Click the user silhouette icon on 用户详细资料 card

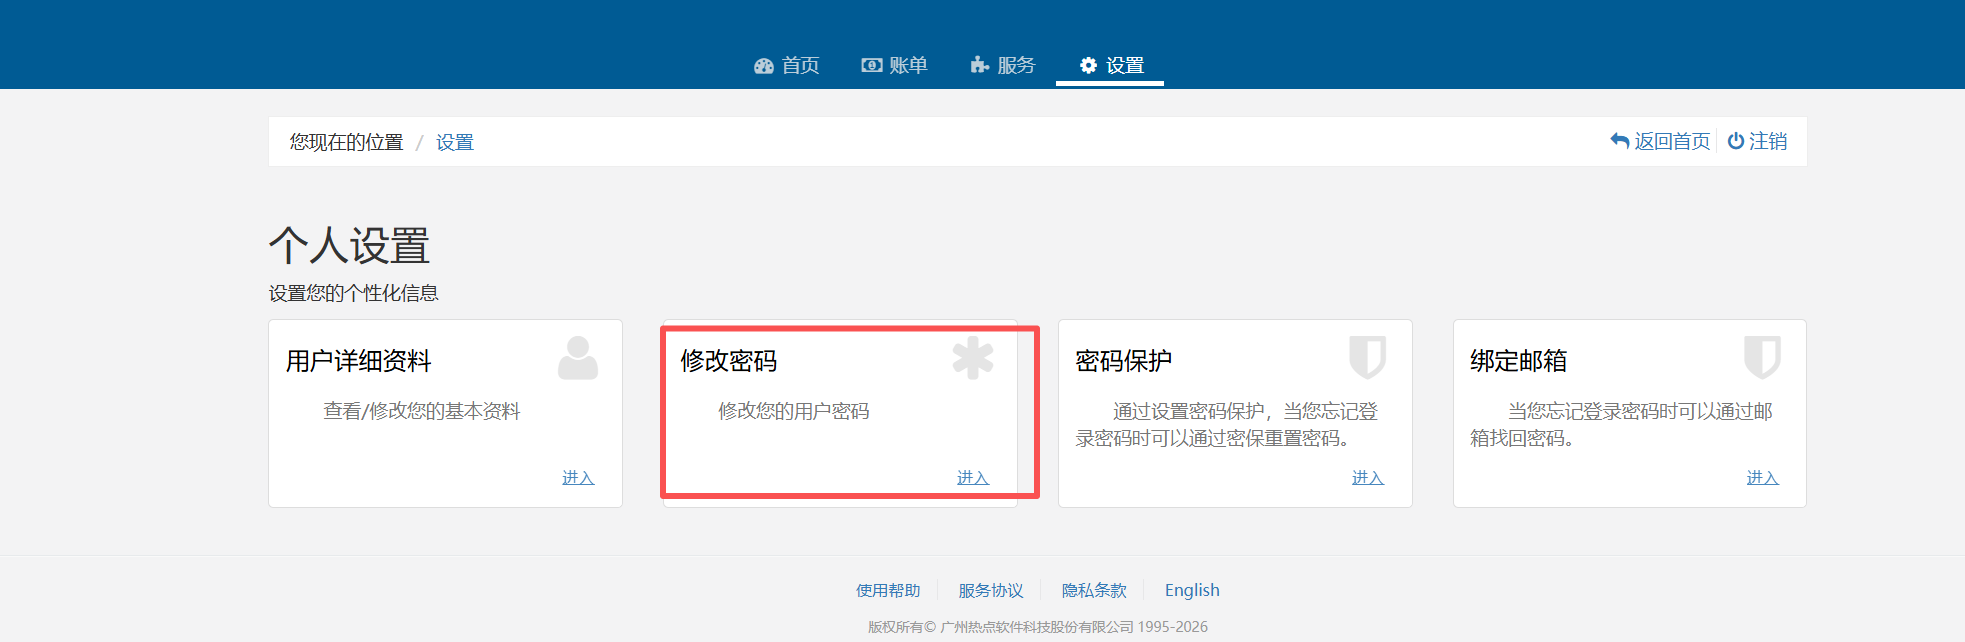pyautogui.click(x=577, y=358)
